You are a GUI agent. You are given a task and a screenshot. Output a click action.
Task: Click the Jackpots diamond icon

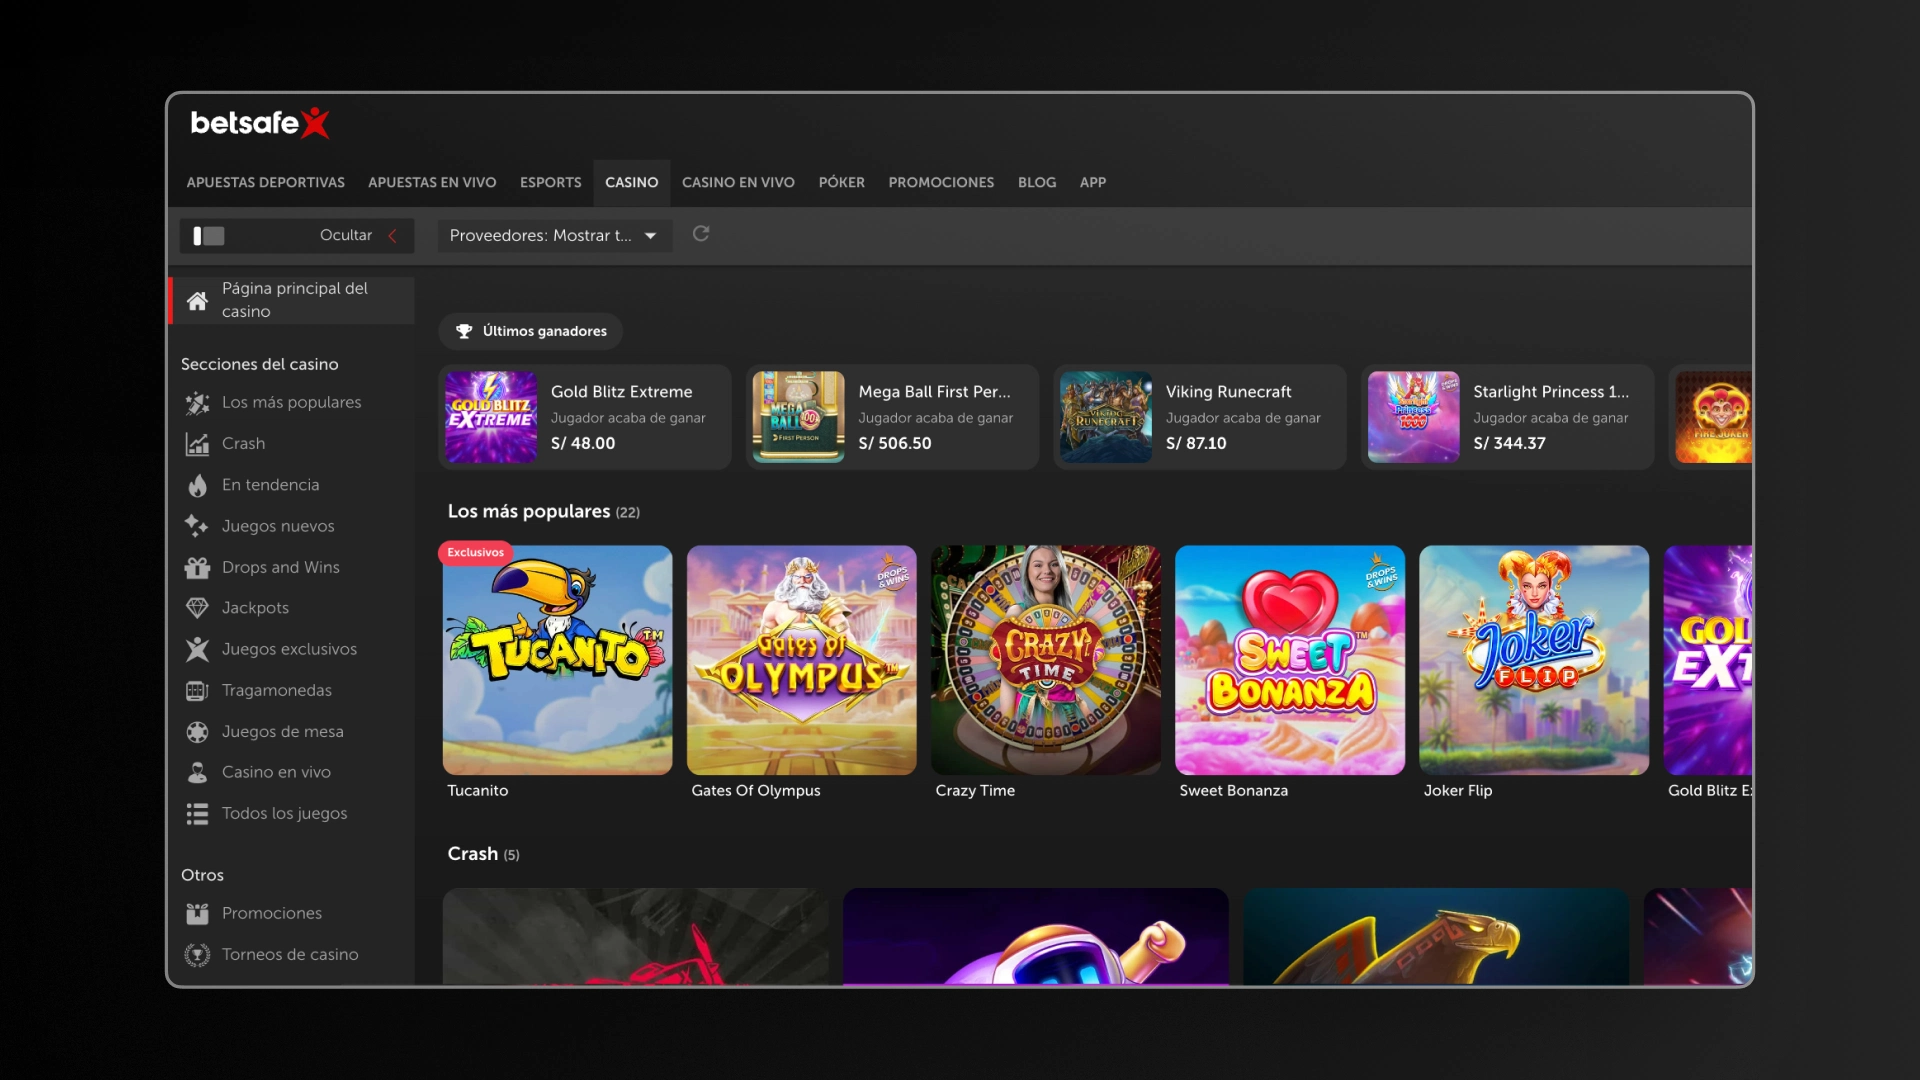(197, 608)
